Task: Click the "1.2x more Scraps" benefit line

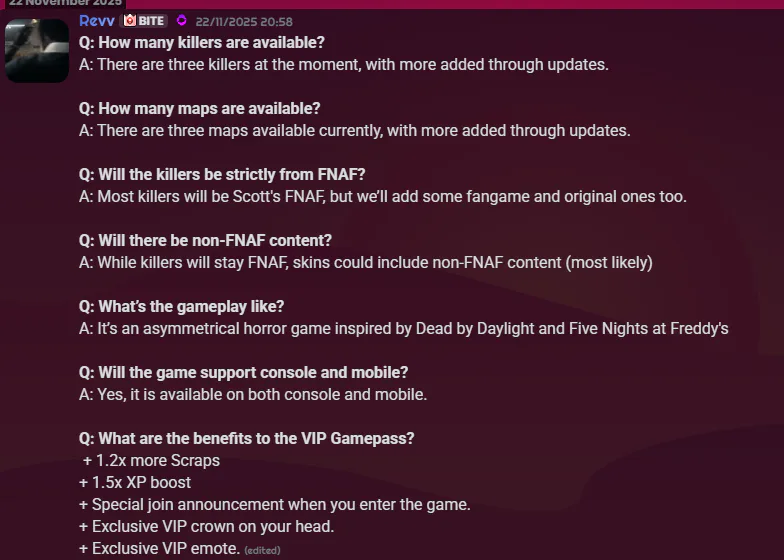Action: [x=151, y=460]
